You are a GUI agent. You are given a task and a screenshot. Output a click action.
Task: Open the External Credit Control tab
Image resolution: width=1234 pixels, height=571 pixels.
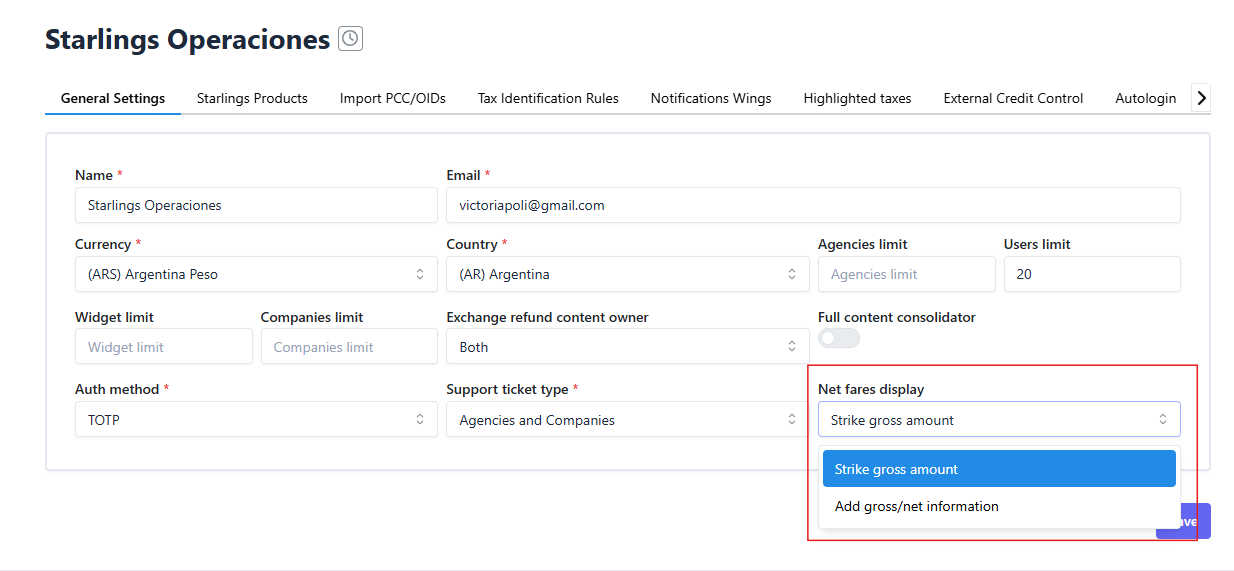(x=1013, y=98)
